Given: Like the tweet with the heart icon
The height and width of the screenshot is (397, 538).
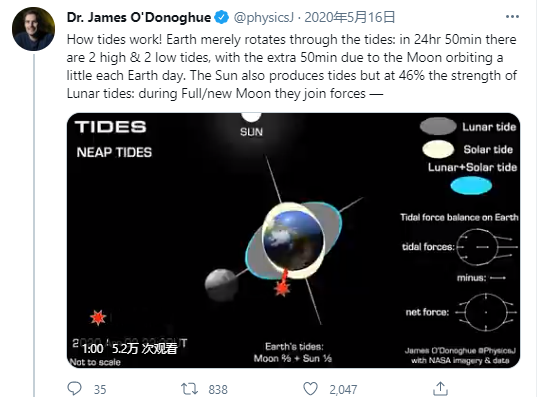Looking at the screenshot, I should click(x=311, y=389).
